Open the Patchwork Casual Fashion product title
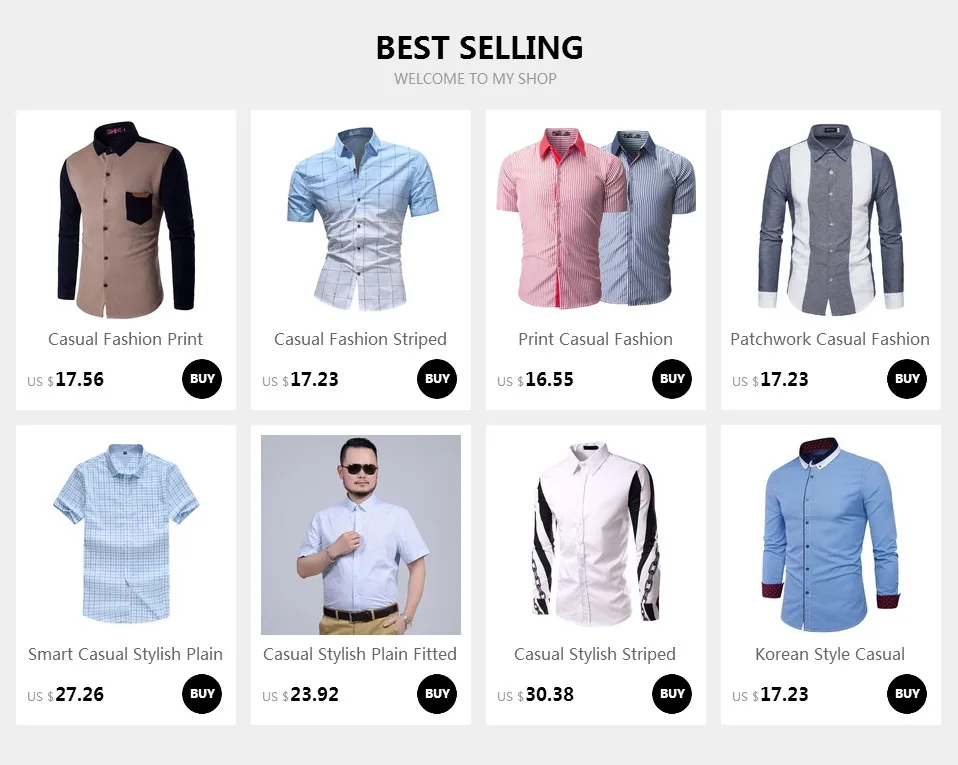The image size is (958, 765). 830,339
